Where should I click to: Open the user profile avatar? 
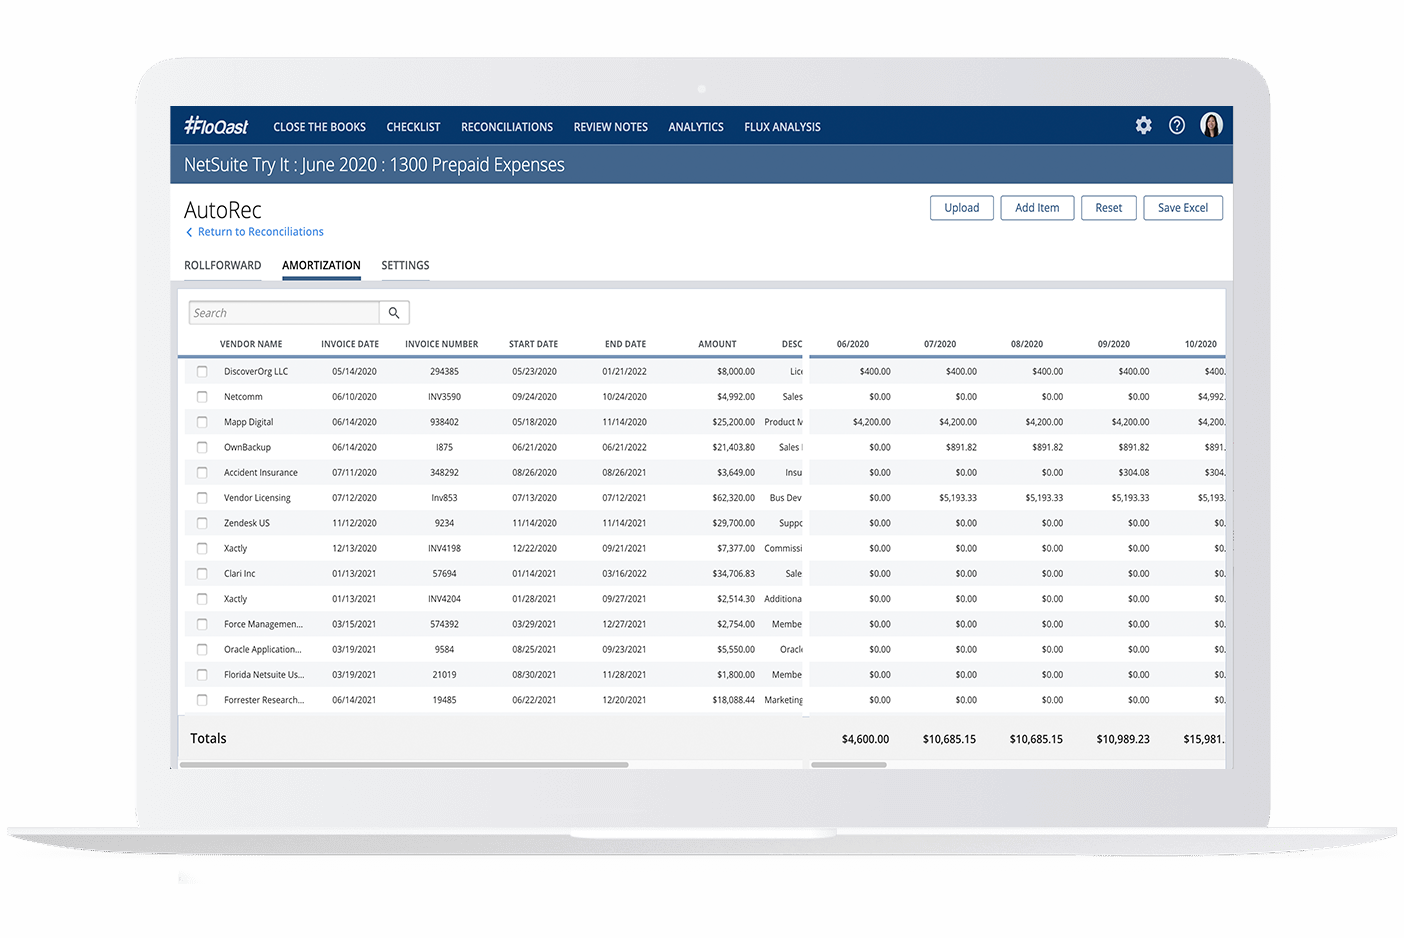1211,125
